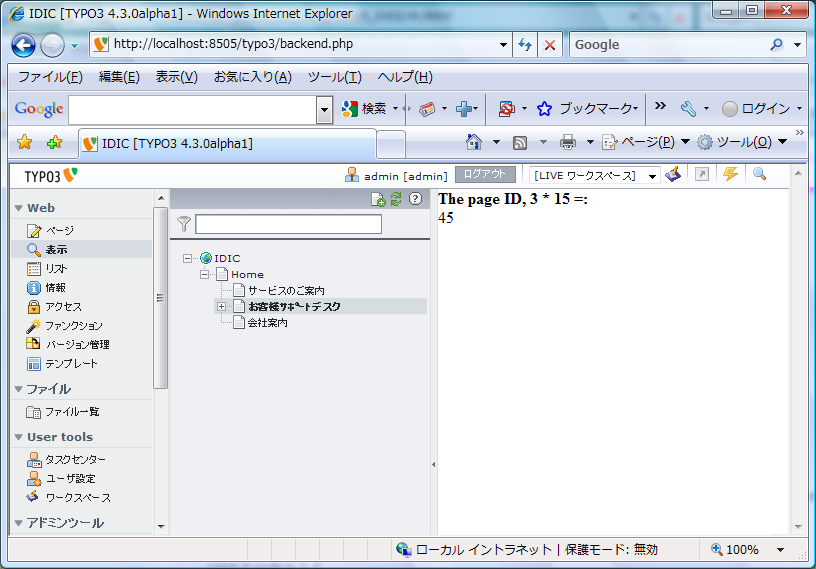Go back with IE back button

pos(23,45)
